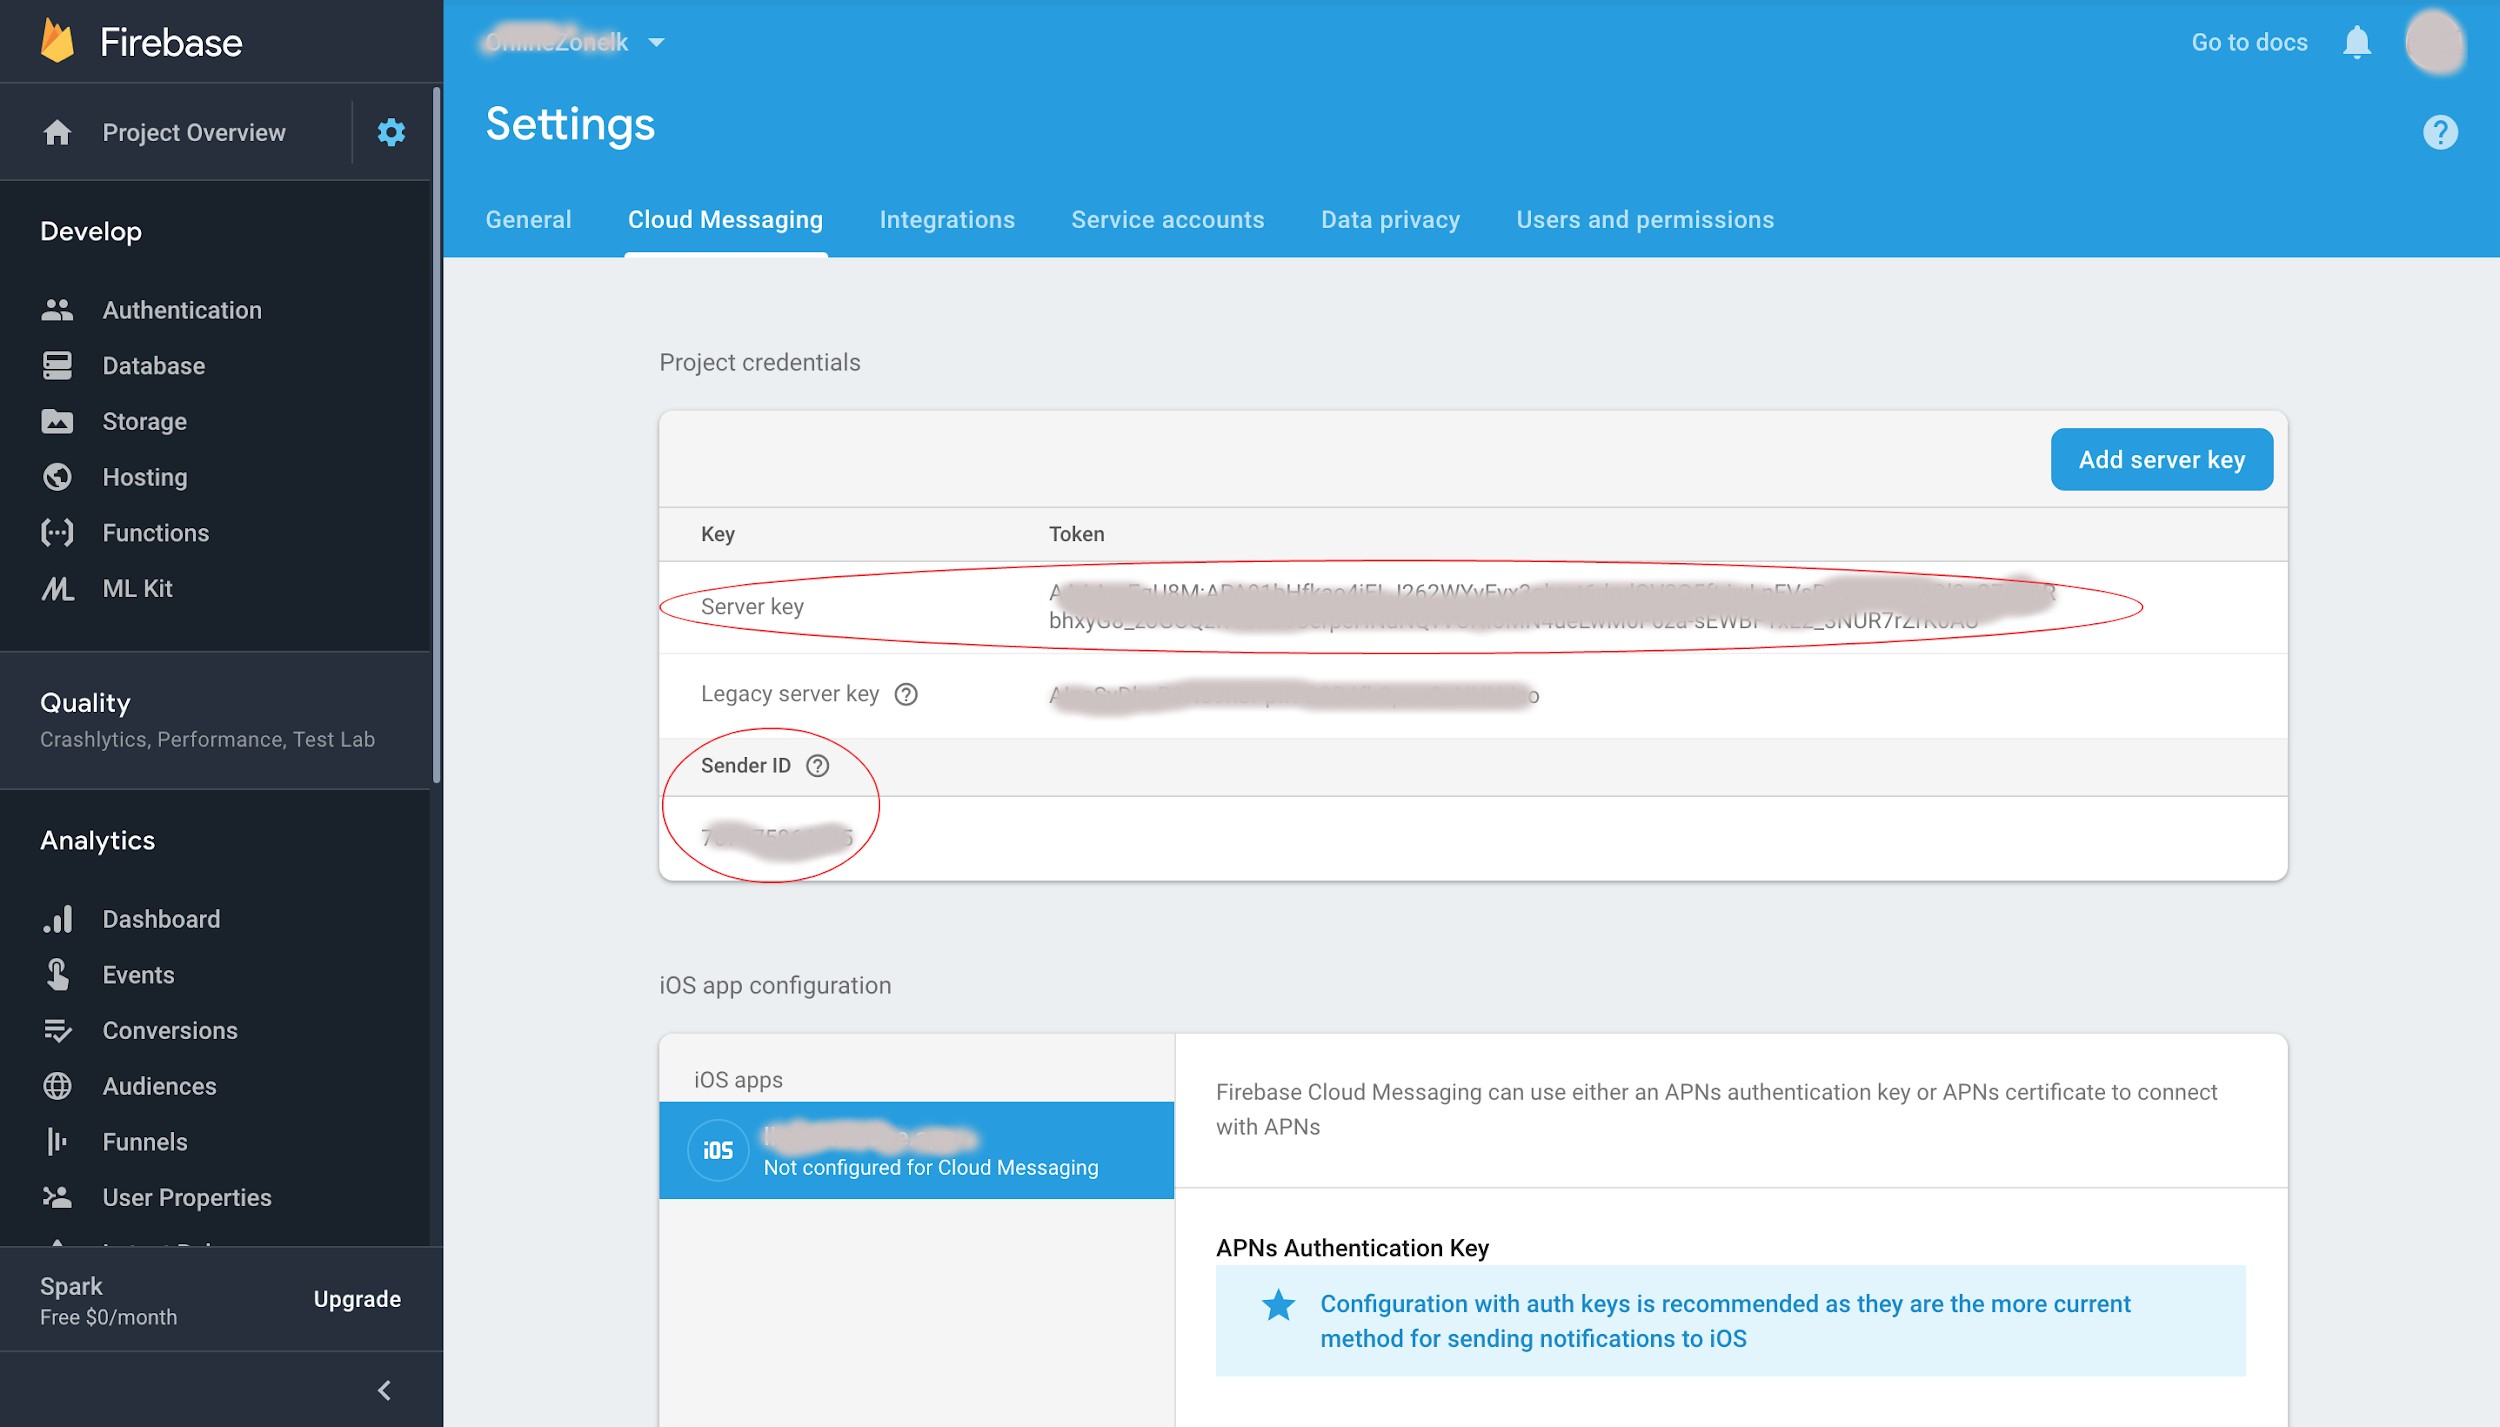Click Upgrade on the Spark plan

click(357, 1299)
